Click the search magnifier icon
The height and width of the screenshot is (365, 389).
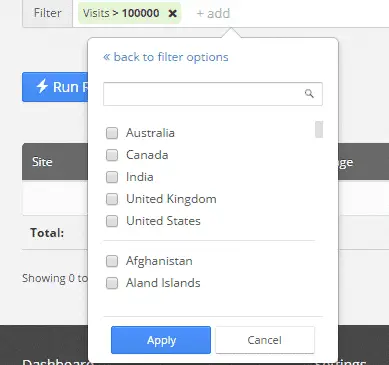309,94
